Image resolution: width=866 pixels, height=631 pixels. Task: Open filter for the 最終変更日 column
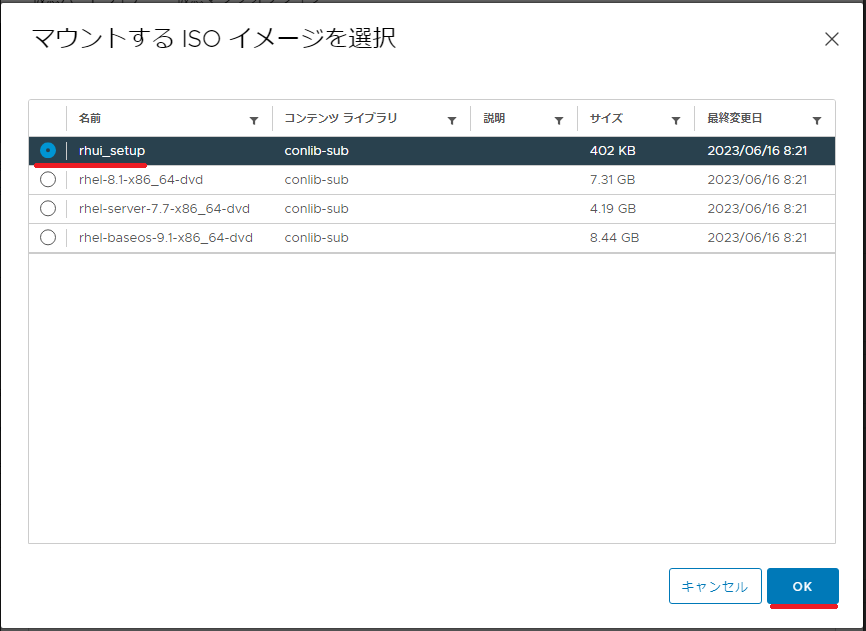point(817,120)
